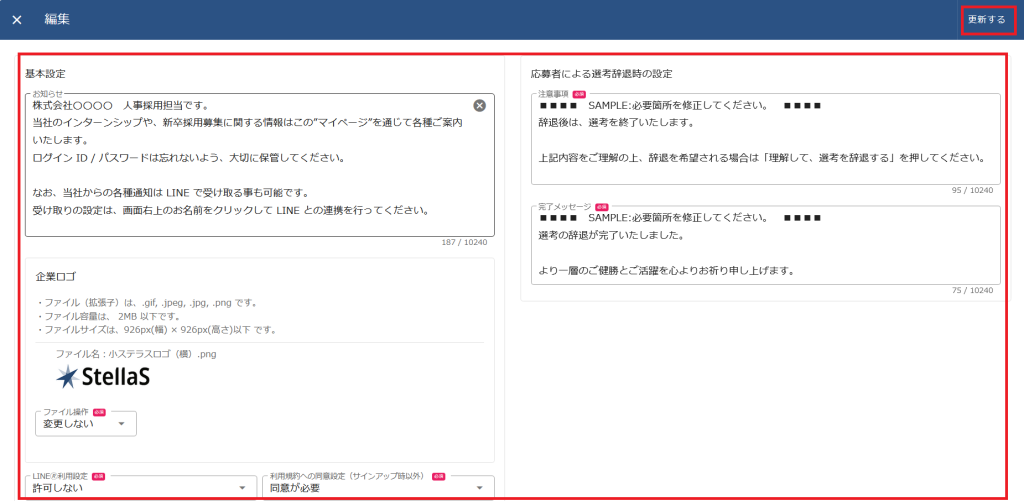Expand the LINE®利用設定 dropdown
Viewport: 1024px width, 501px height.
pyautogui.click(x=140, y=488)
